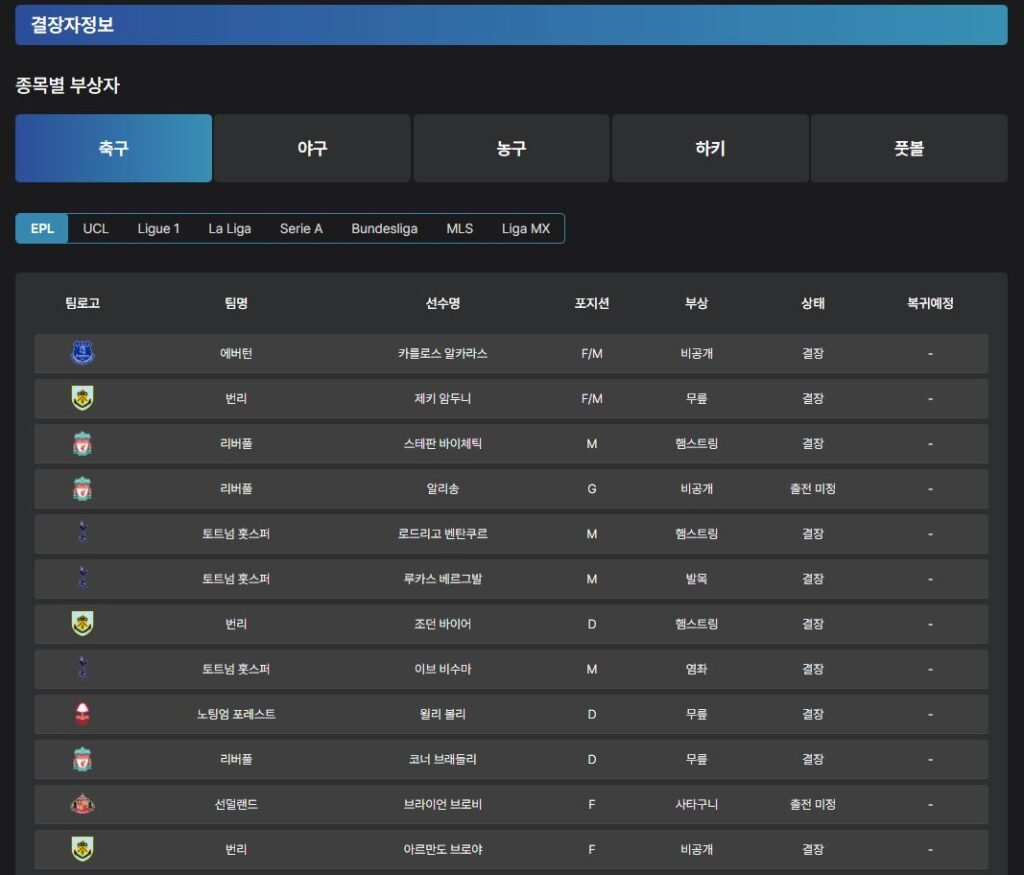Click the Burnley logo beside 제키 암두니

[x=82, y=398]
